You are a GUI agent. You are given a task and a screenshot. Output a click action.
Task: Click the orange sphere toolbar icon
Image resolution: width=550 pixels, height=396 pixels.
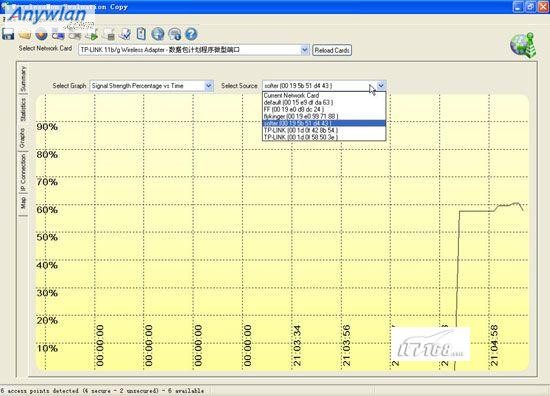tap(41, 34)
